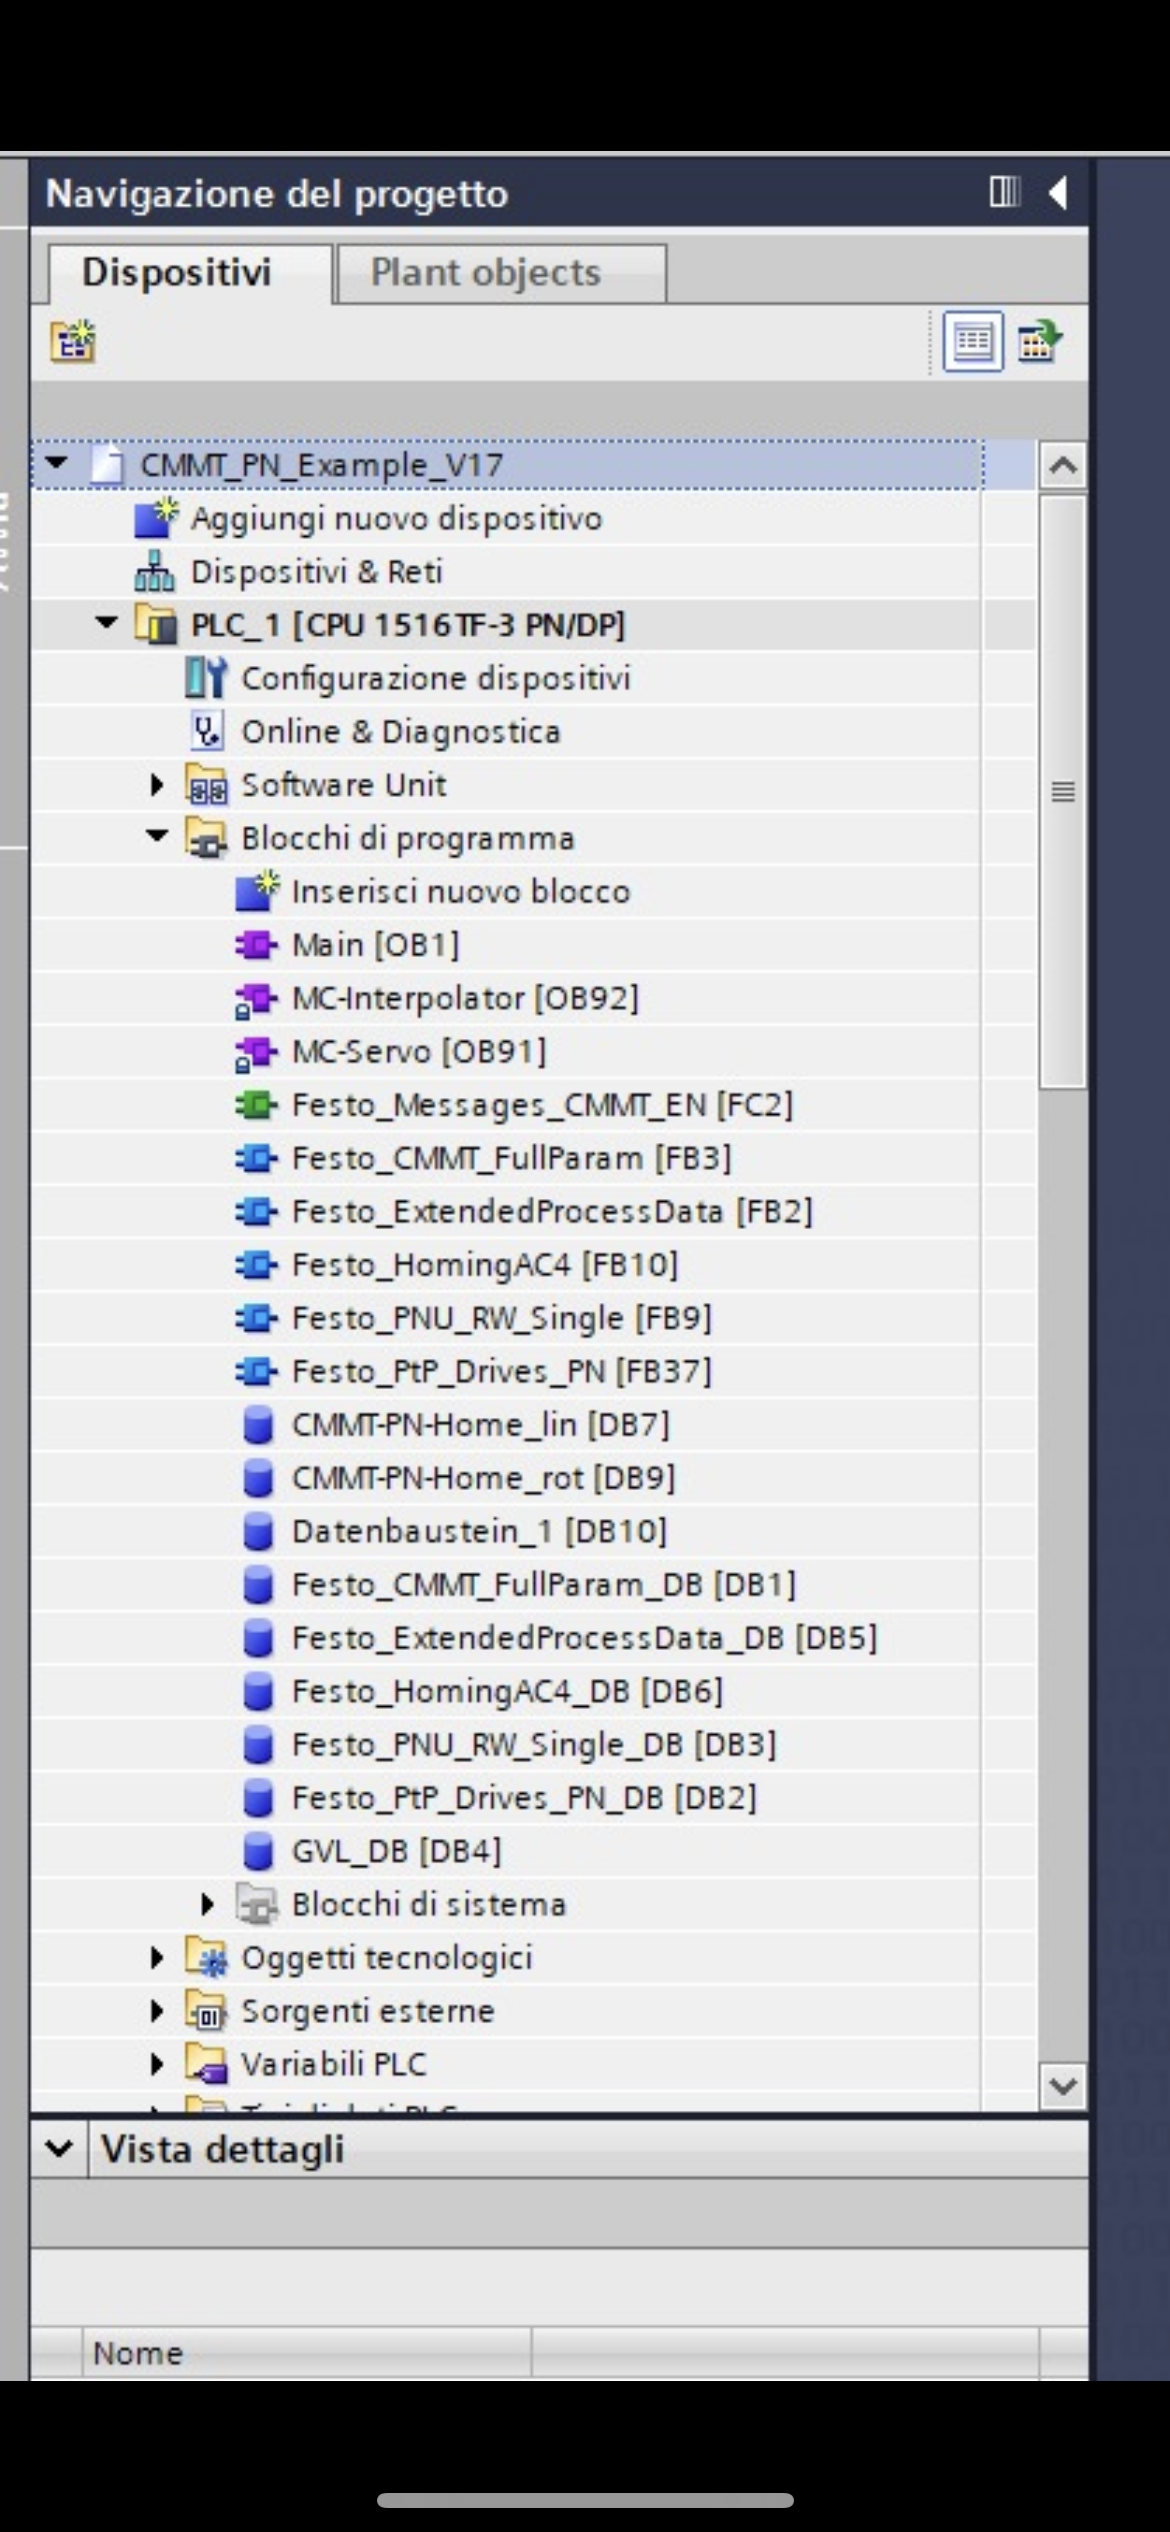The image size is (1170, 2532).
Task: Collapse the Blocchi di programma folder arrow
Action: click(157, 836)
